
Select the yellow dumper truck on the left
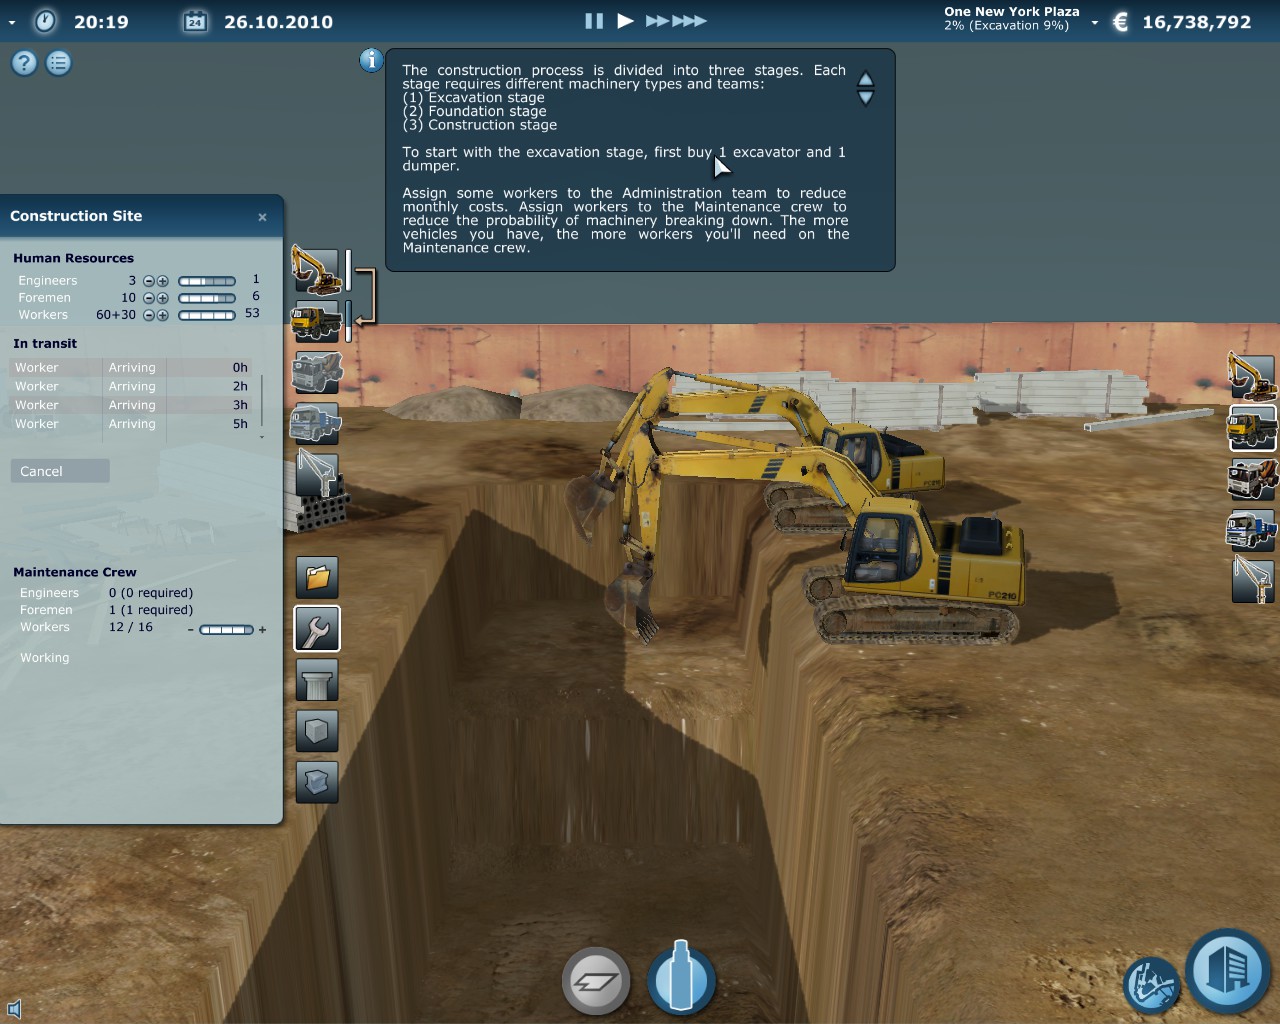click(x=316, y=322)
